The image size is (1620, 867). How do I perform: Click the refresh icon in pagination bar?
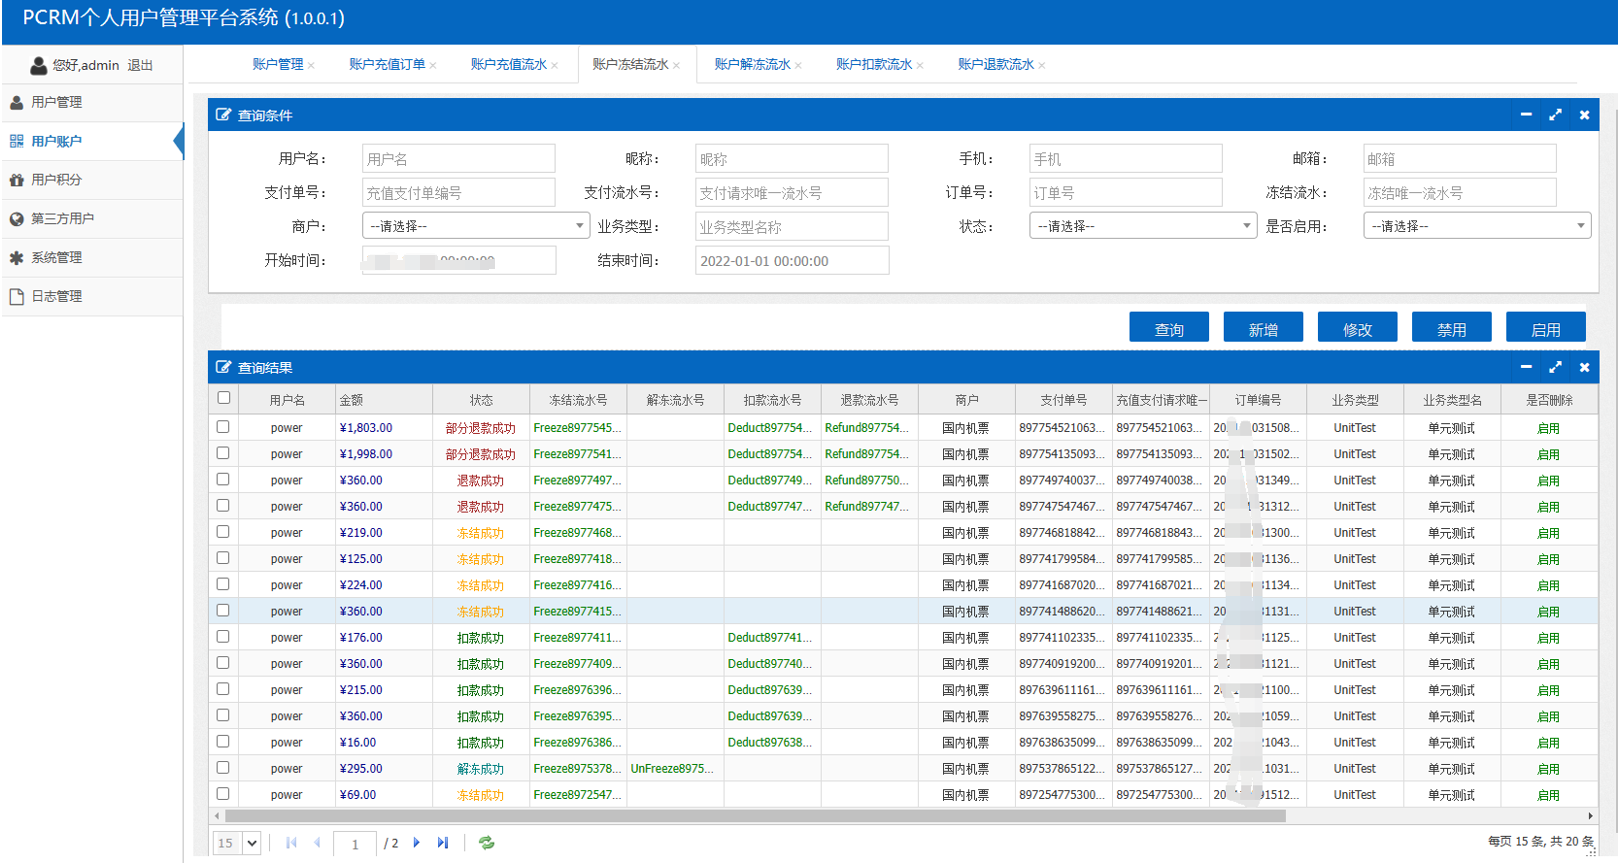click(486, 843)
